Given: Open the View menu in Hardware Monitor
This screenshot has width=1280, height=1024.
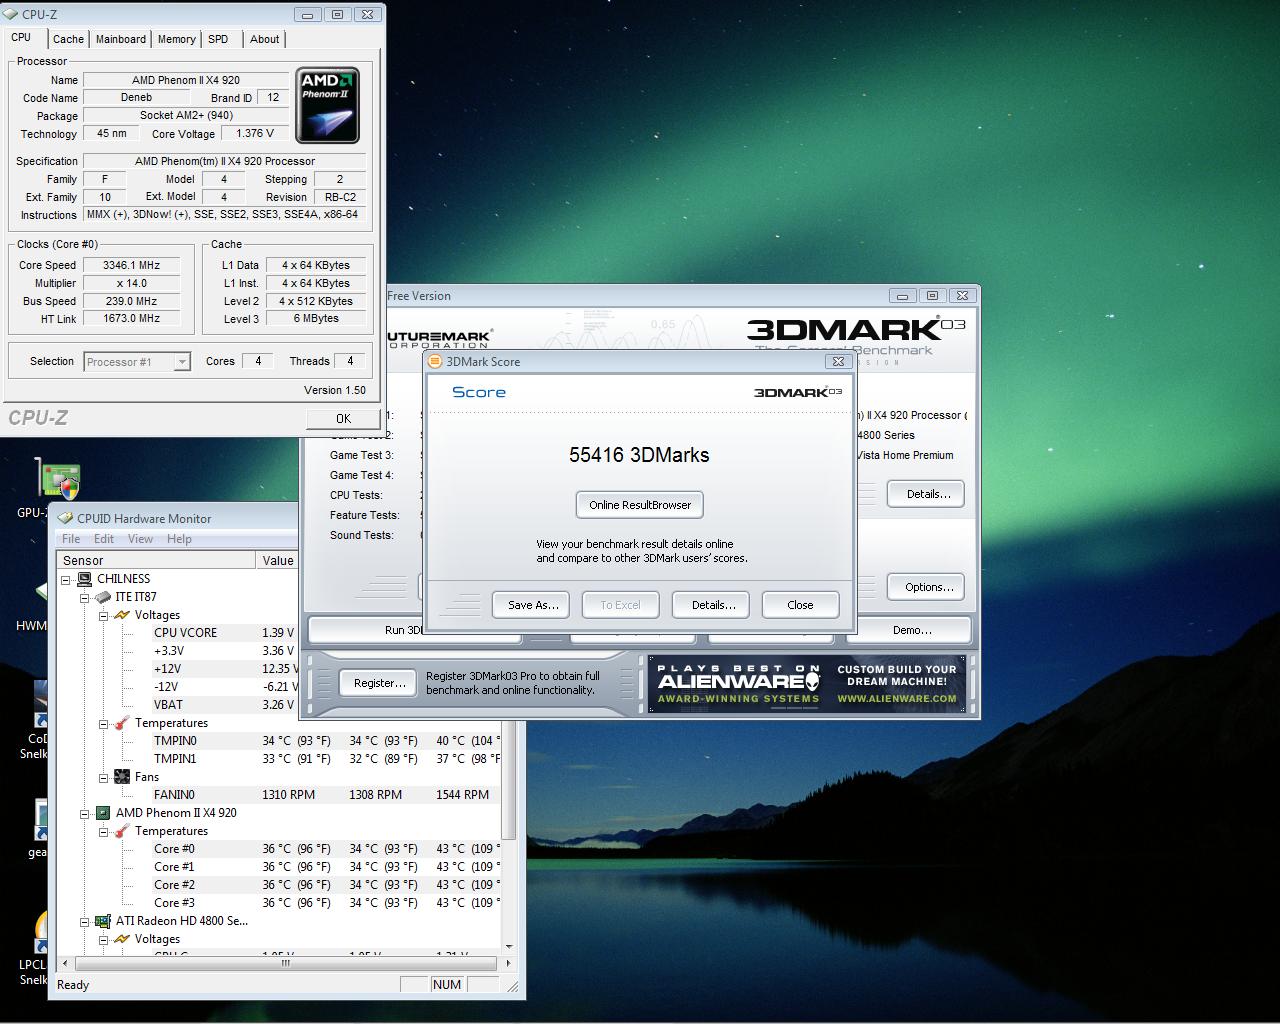Looking at the screenshot, I should 140,539.
